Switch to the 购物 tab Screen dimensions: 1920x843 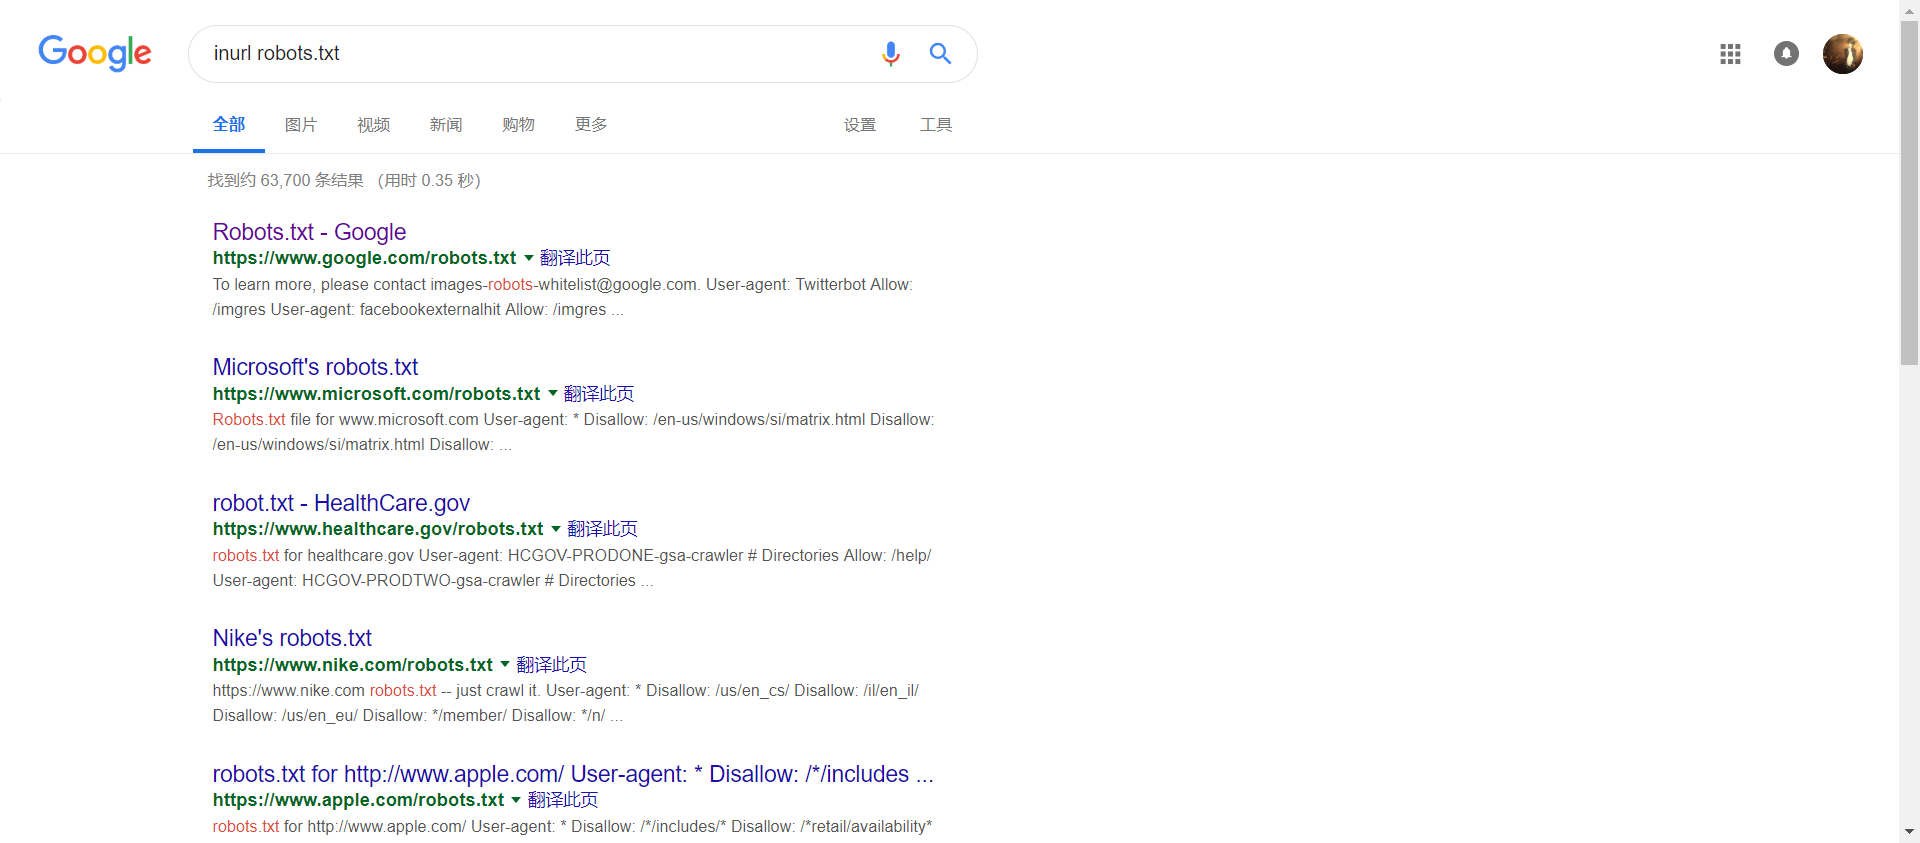(518, 124)
